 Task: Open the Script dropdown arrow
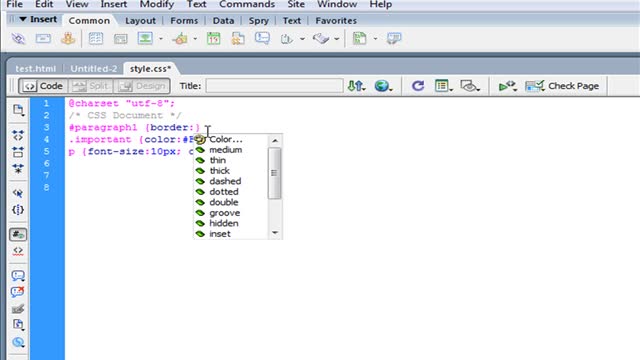click(x=336, y=39)
